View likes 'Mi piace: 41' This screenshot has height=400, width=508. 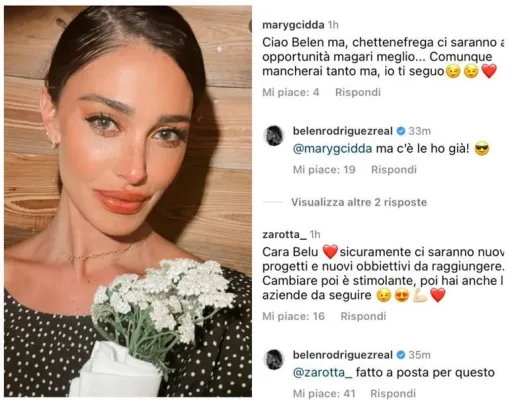(324, 394)
